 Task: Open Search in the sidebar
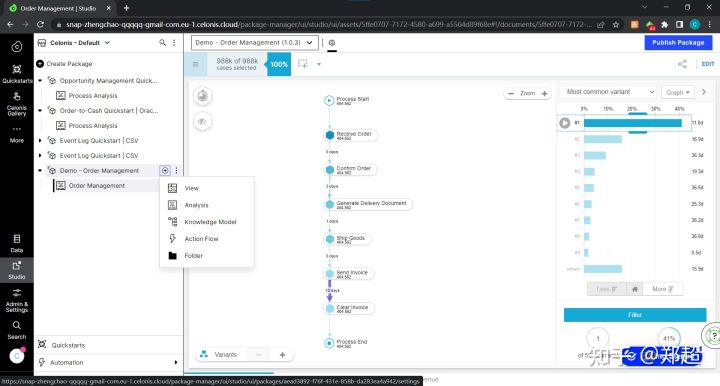click(17, 330)
